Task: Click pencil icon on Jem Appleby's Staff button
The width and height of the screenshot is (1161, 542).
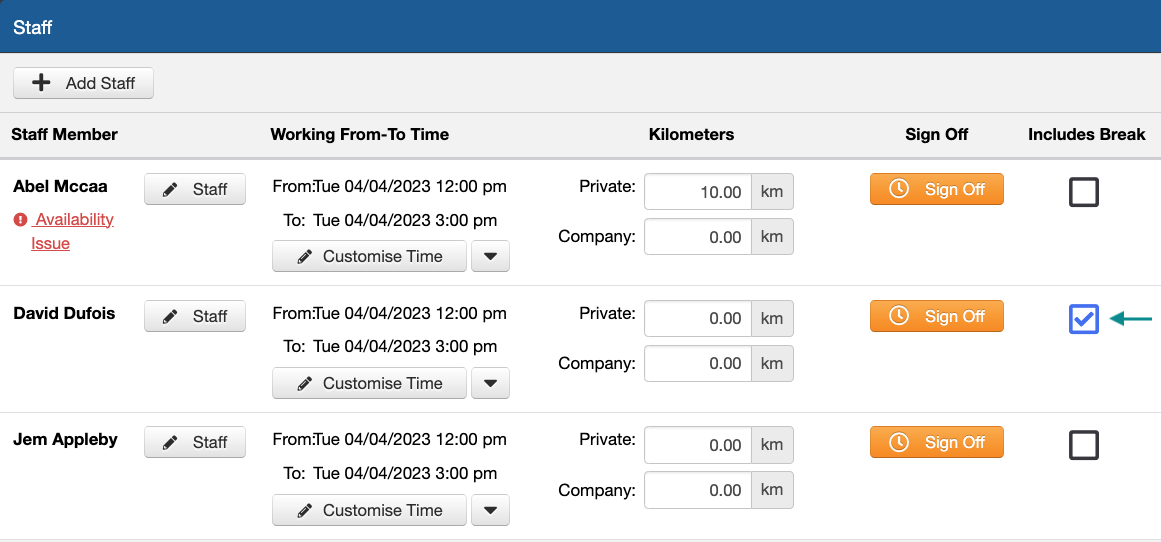Action: click(x=170, y=443)
